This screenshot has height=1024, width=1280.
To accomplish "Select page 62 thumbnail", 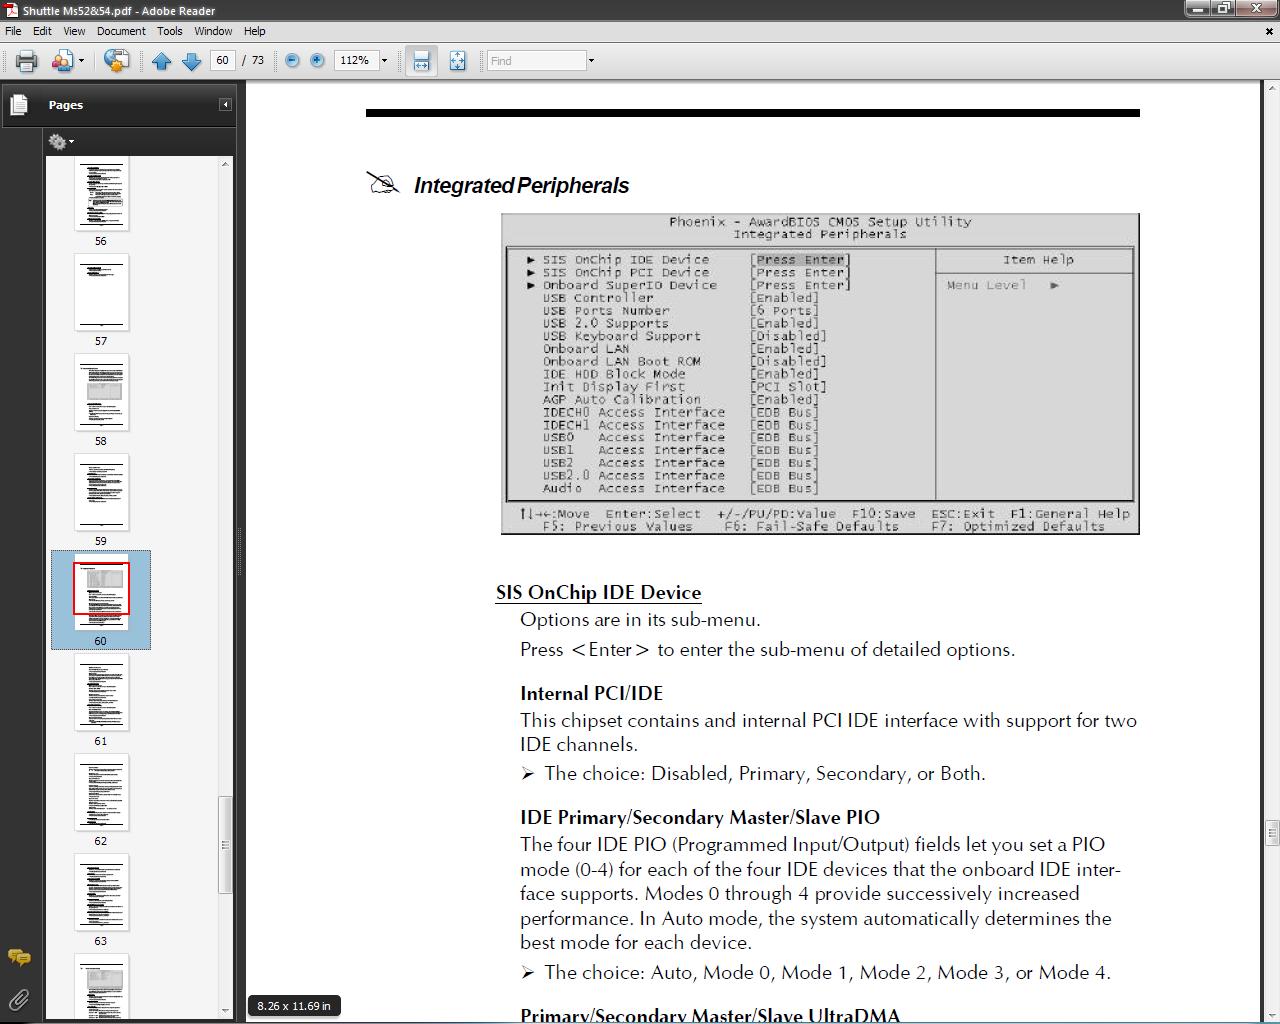I will click(x=101, y=792).
